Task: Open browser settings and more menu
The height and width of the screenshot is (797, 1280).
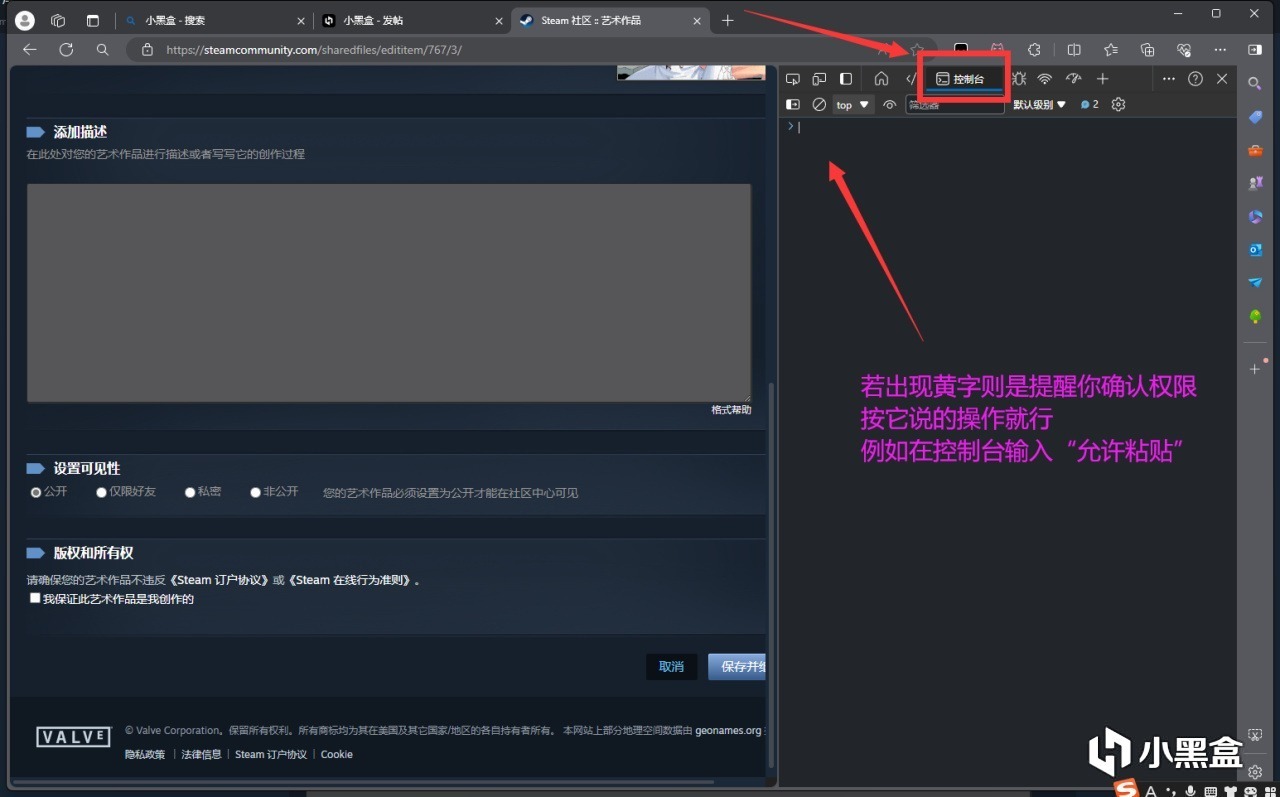Action: tap(1220, 49)
